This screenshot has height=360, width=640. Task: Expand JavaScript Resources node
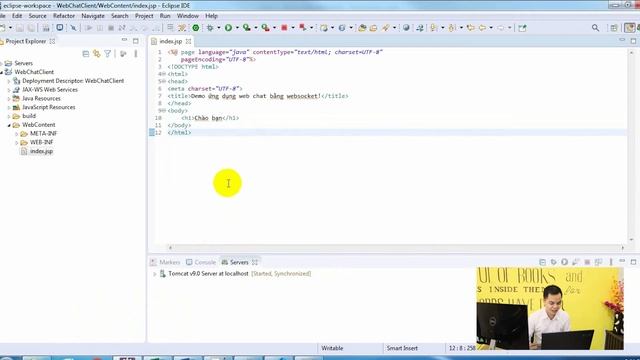tap(9, 107)
